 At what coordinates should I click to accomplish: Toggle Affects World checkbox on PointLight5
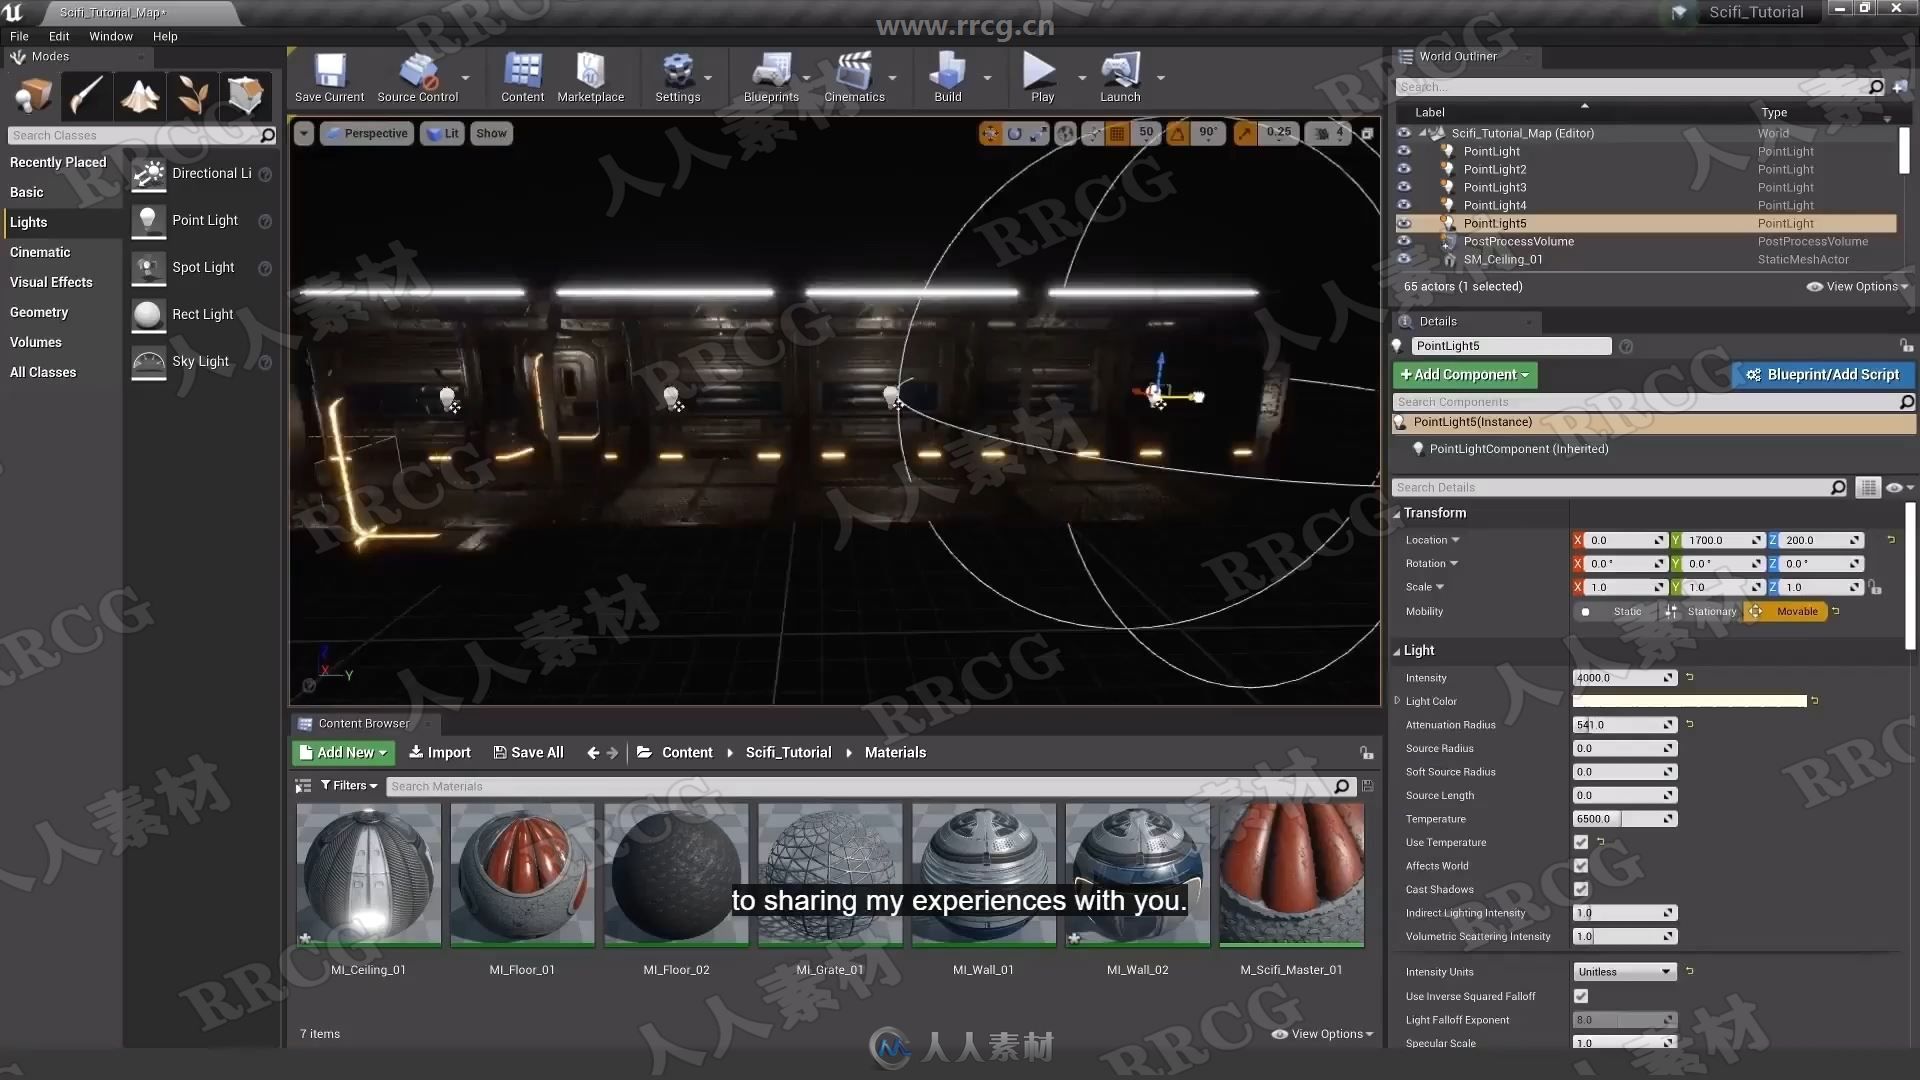click(1581, 865)
